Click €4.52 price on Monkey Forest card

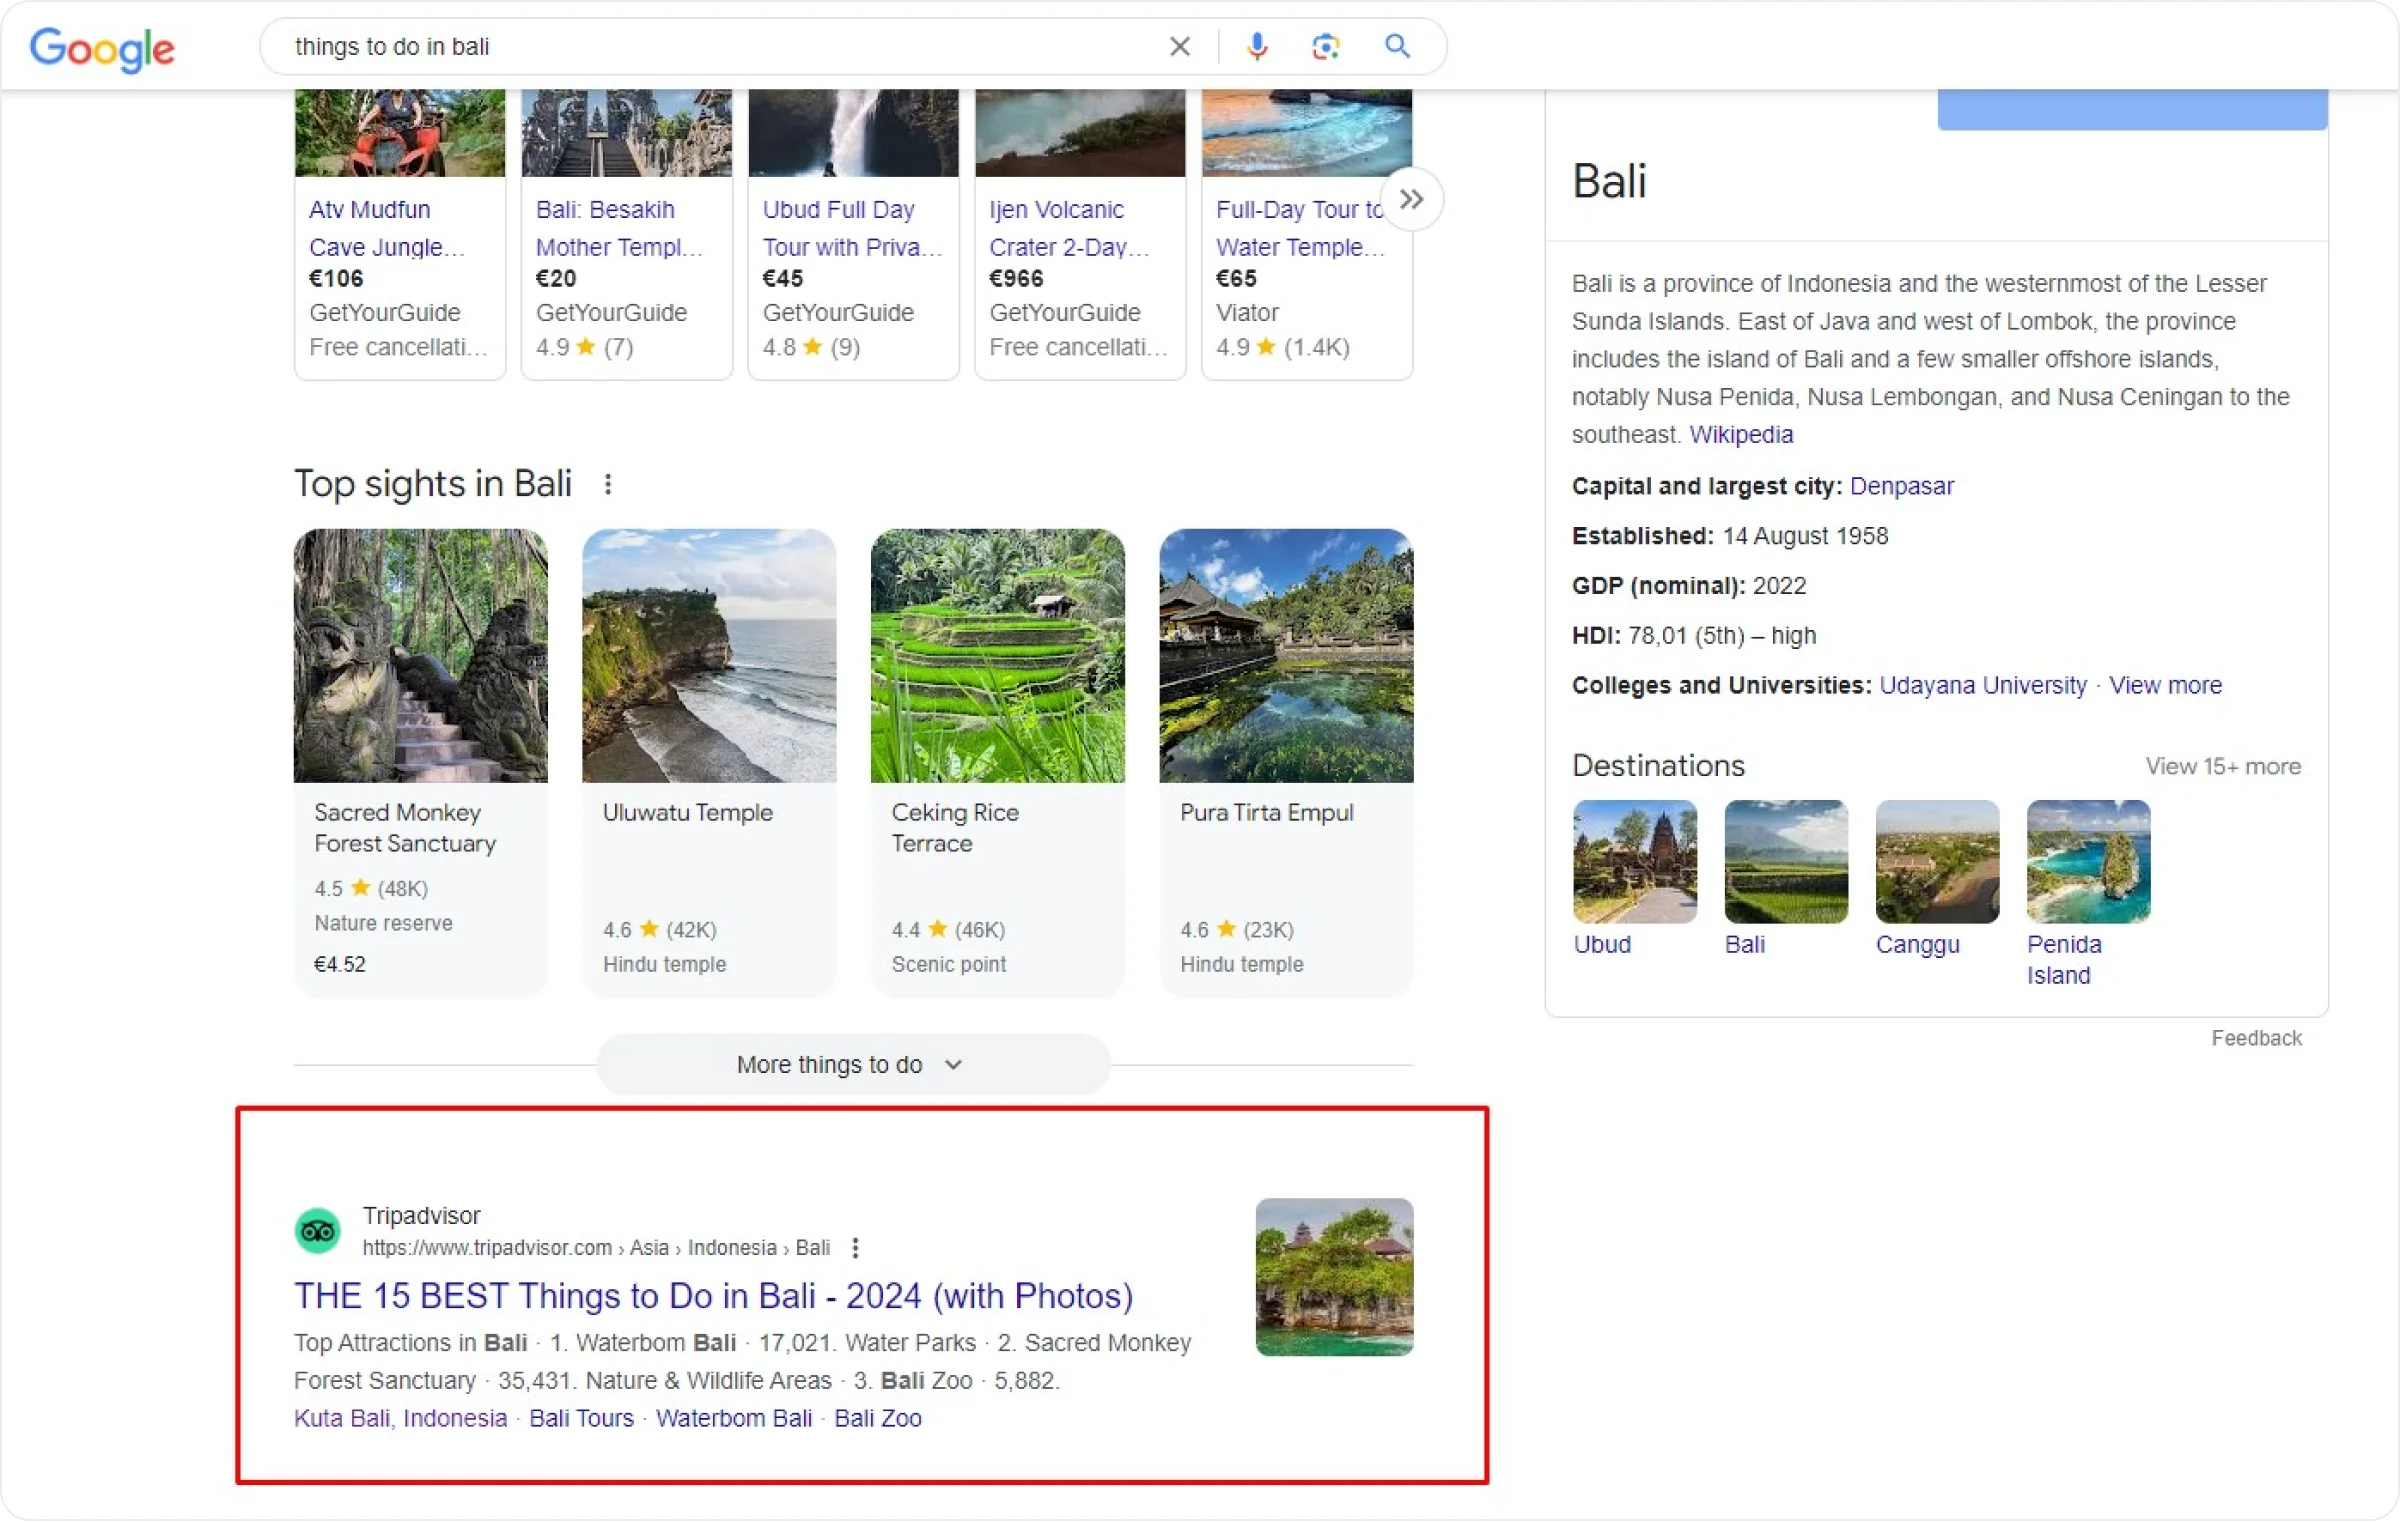click(340, 964)
